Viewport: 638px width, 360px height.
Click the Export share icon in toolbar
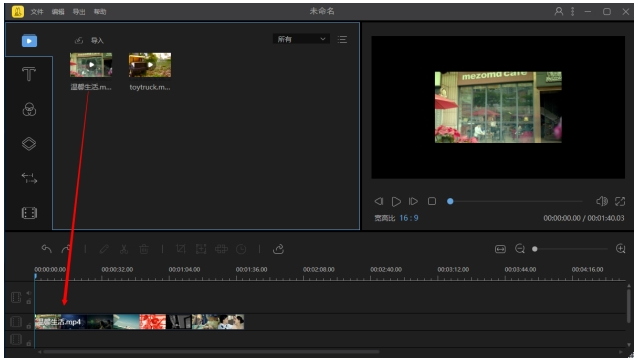pyautogui.click(x=278, y=249)
